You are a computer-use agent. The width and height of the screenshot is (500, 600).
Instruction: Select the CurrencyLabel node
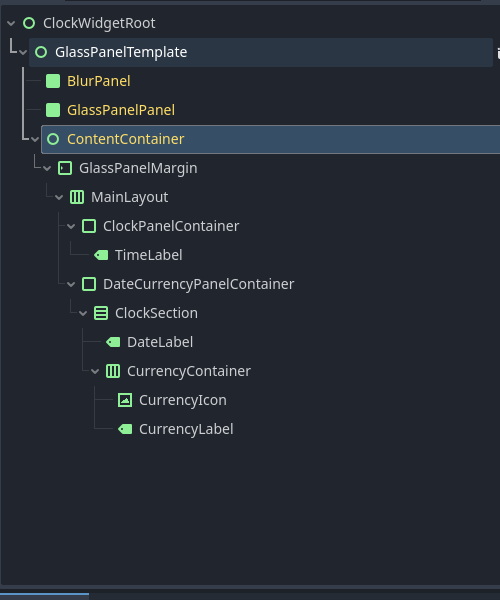pyautogui.click(x=186, y=429)
